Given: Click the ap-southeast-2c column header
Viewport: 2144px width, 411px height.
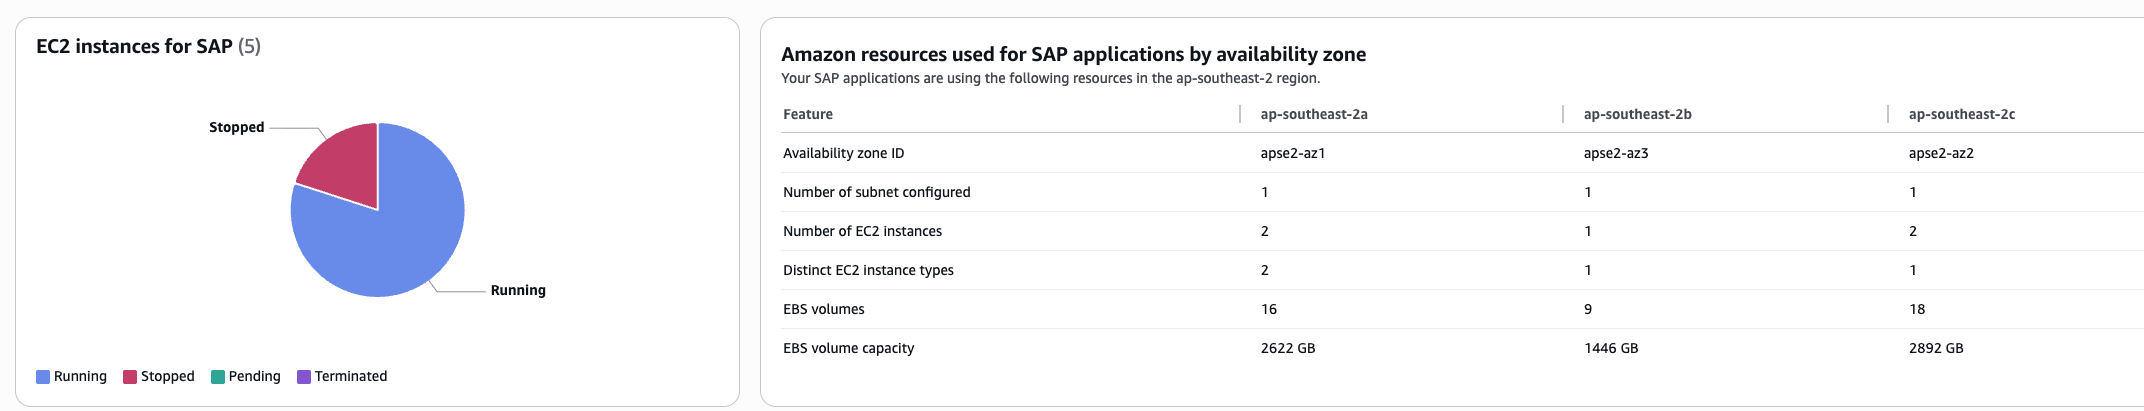Looking at the screenshot, I should point(1962,115).
